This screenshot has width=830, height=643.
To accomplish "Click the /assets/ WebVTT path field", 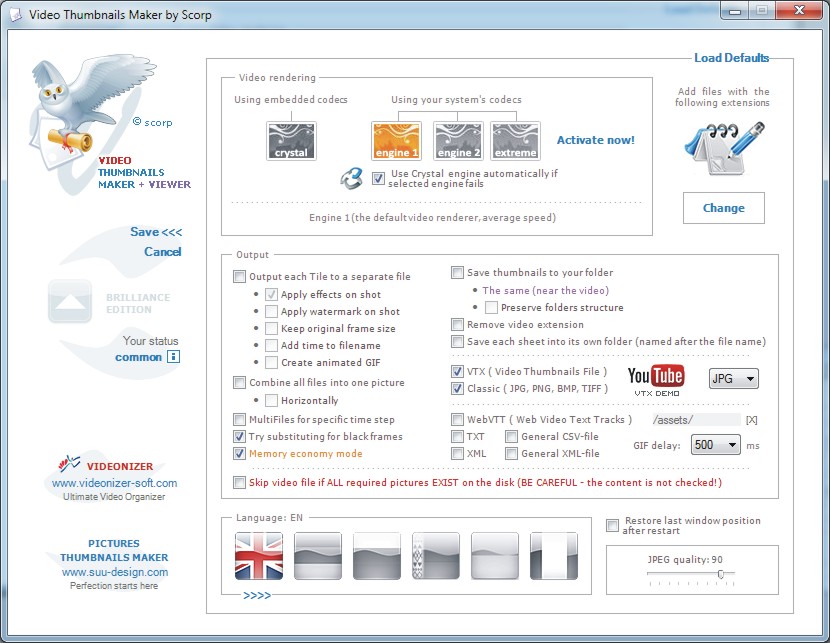I will pyautogui.click(x=696, y=420).
